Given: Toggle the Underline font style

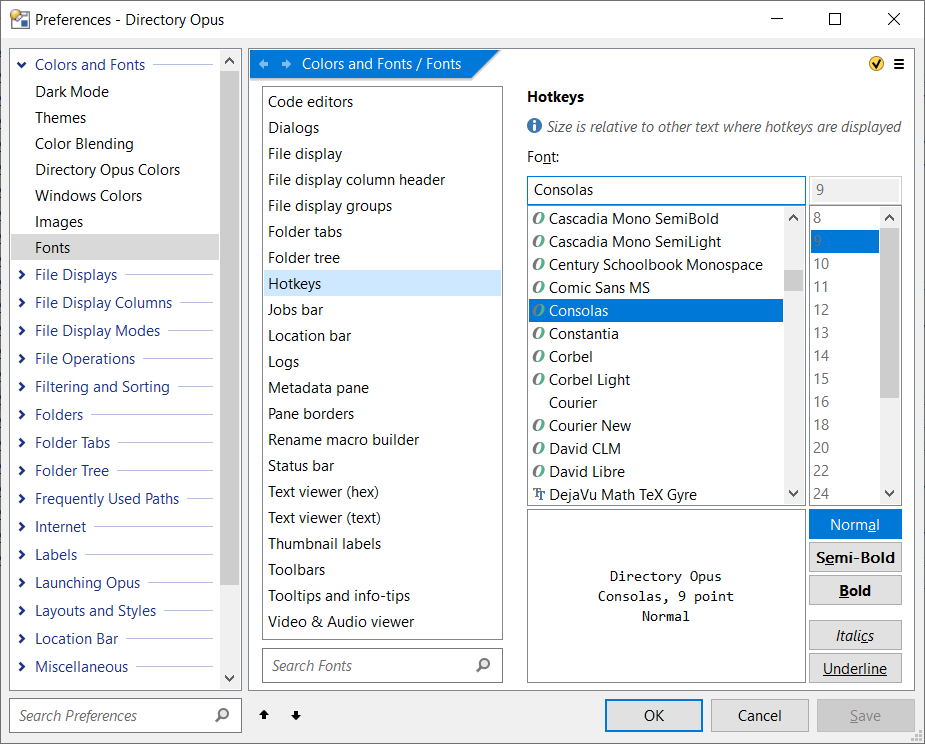Looking at the screenshot, I should (x=855, y=668).
